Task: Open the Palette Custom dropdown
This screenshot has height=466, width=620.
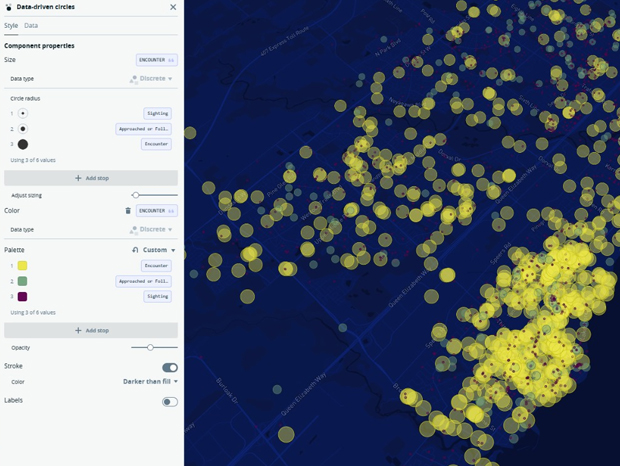Action: [159, 250]
